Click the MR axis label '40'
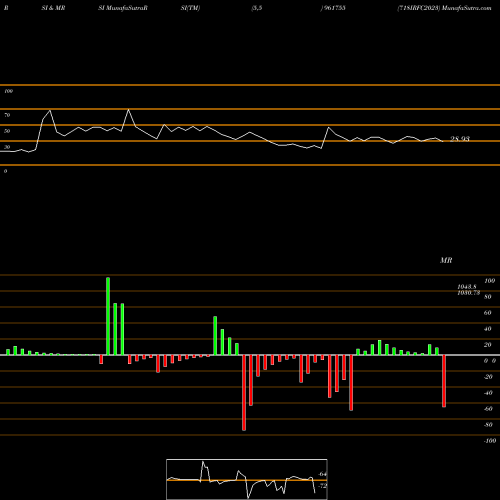 488,329
